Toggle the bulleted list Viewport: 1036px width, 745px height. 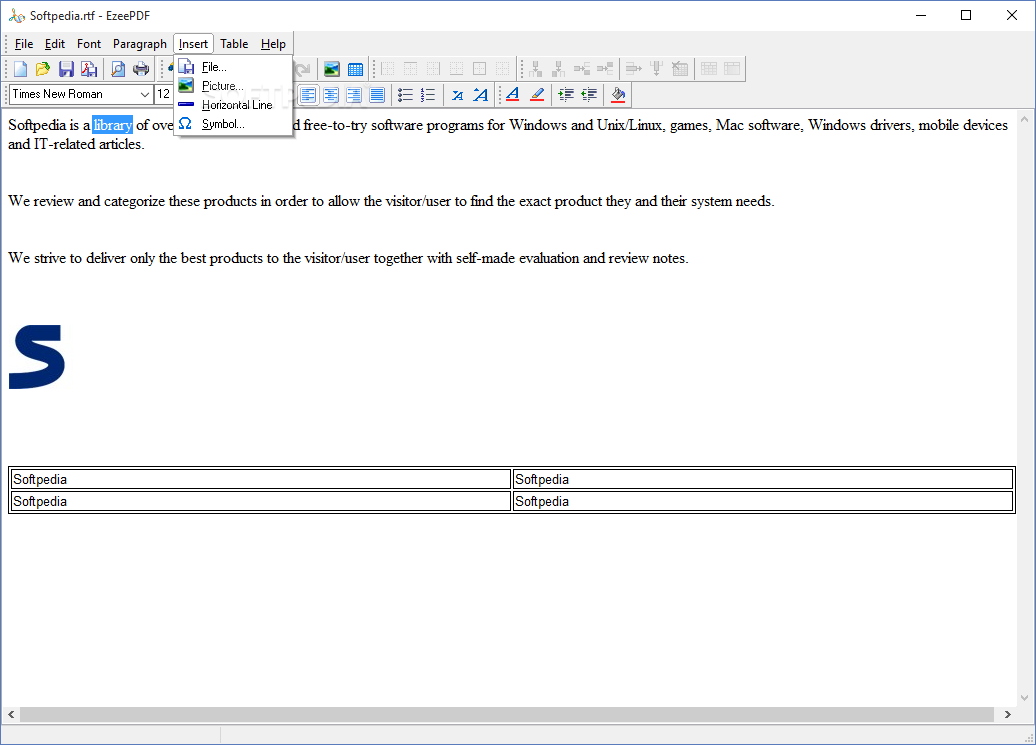[405, 95]
